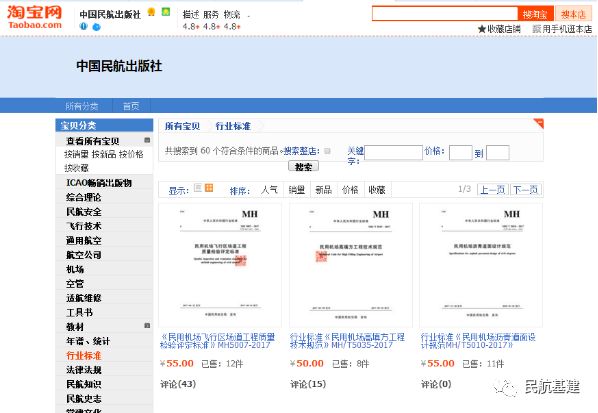Sort products by 销量
Image resolution: width=598 pixels, height=413 pixels.
(x=297, y=190)
